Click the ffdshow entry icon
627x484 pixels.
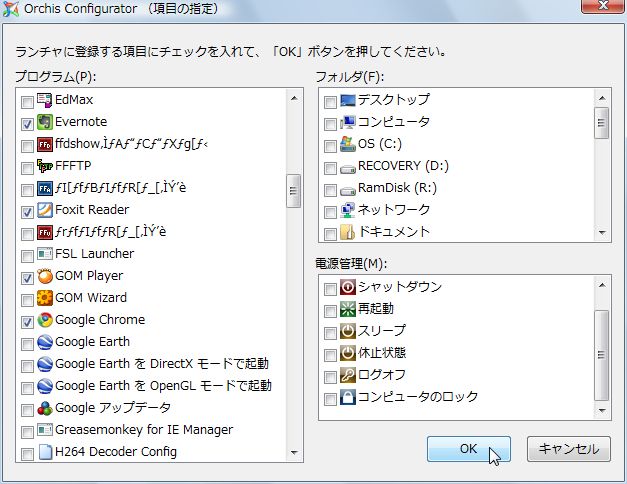pos(44,144)
